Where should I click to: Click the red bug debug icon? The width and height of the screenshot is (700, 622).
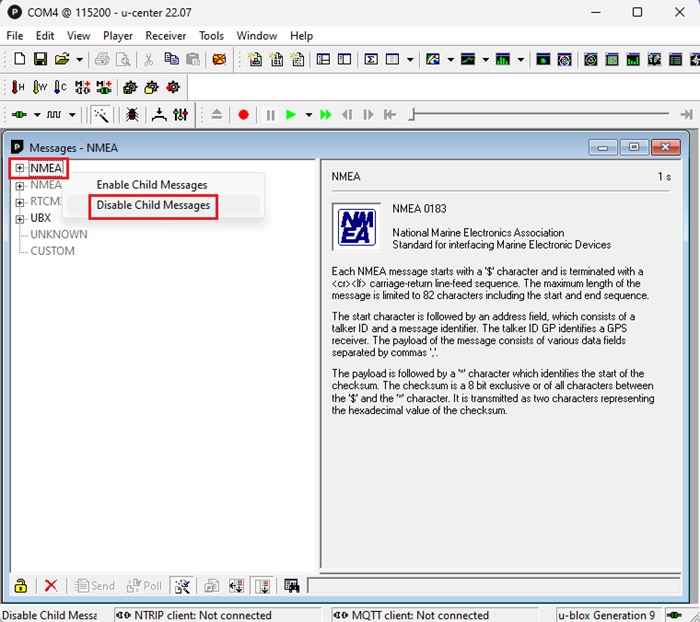pos(132,115)
